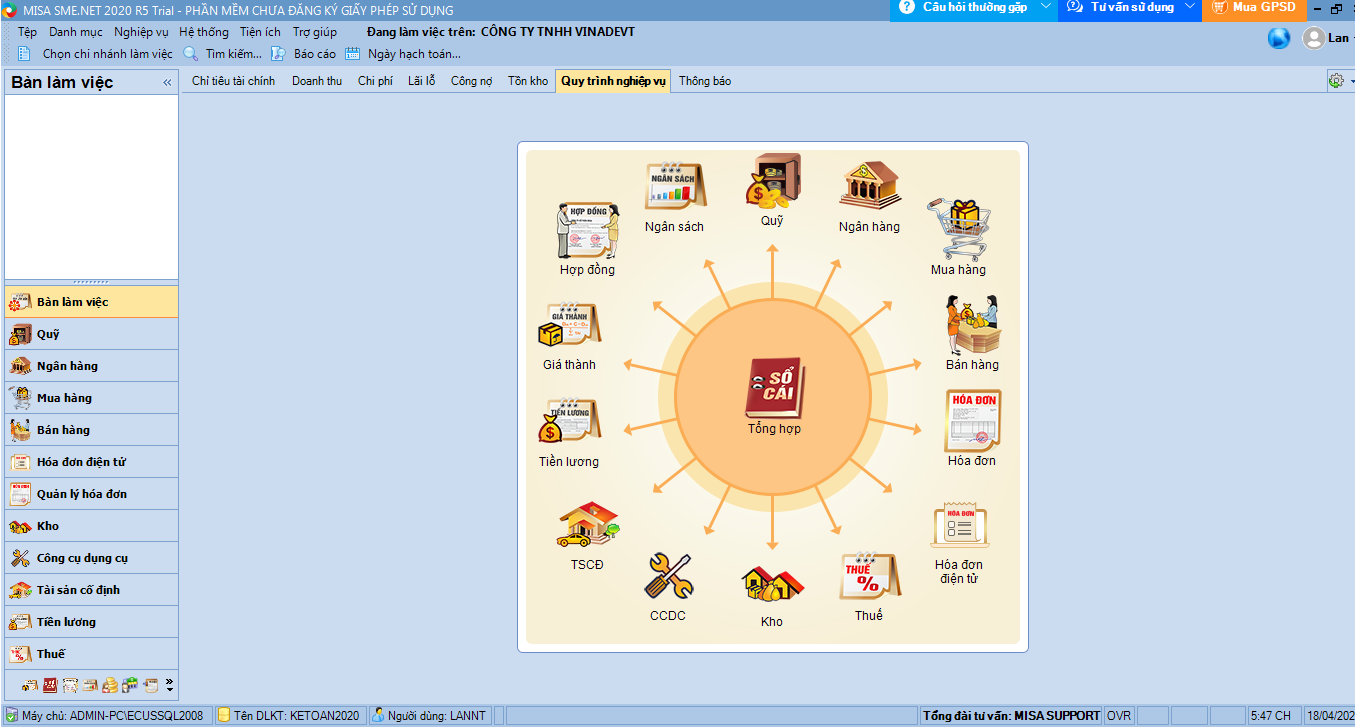Screen dimensions: 1355x727
Task: Select Kho in left sidebar
Action: click(91, 526)
